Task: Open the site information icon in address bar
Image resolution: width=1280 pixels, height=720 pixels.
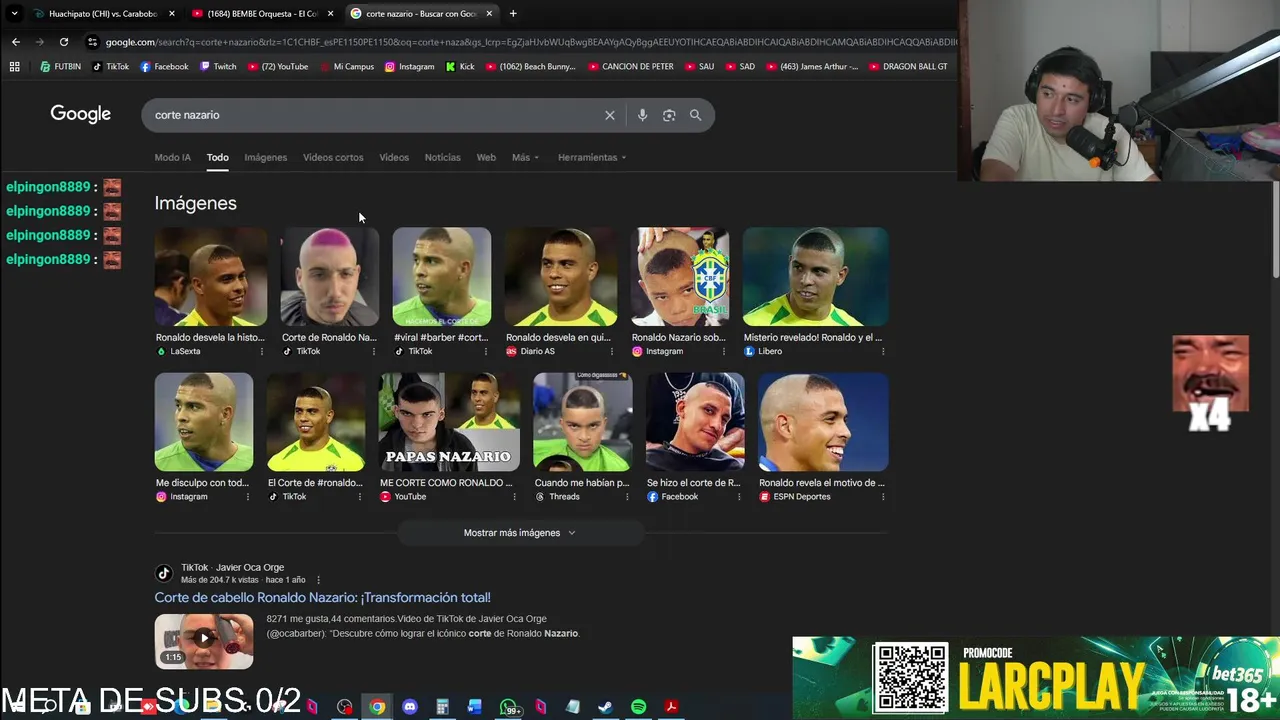Action: (93, 42)
